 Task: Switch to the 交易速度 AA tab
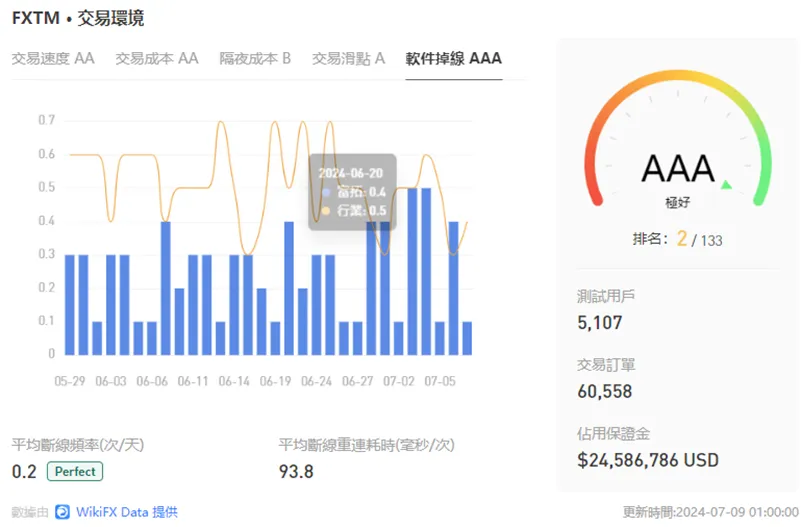(53, 58)
